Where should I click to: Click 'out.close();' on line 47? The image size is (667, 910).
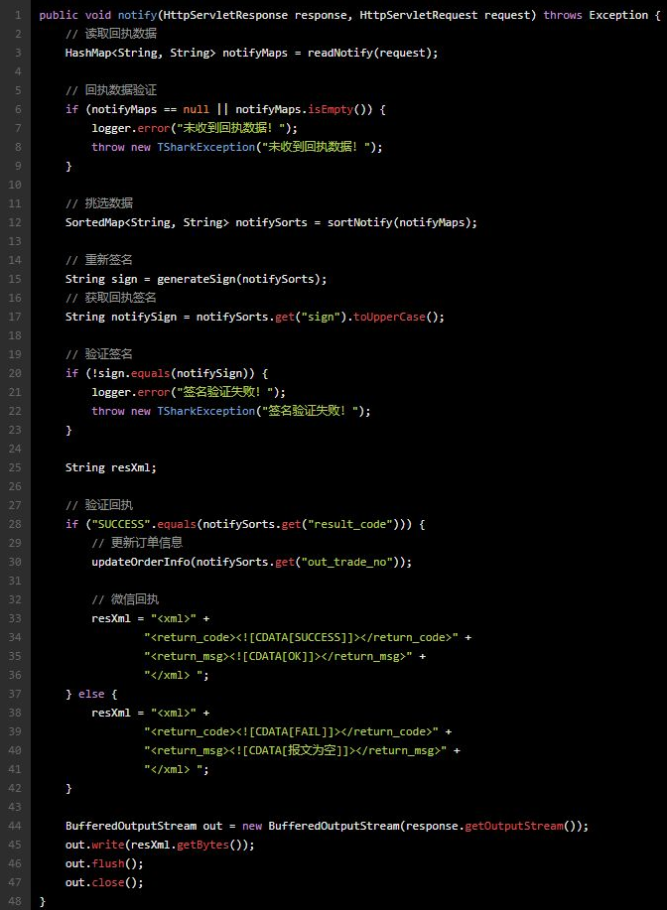tap(104, 883)
